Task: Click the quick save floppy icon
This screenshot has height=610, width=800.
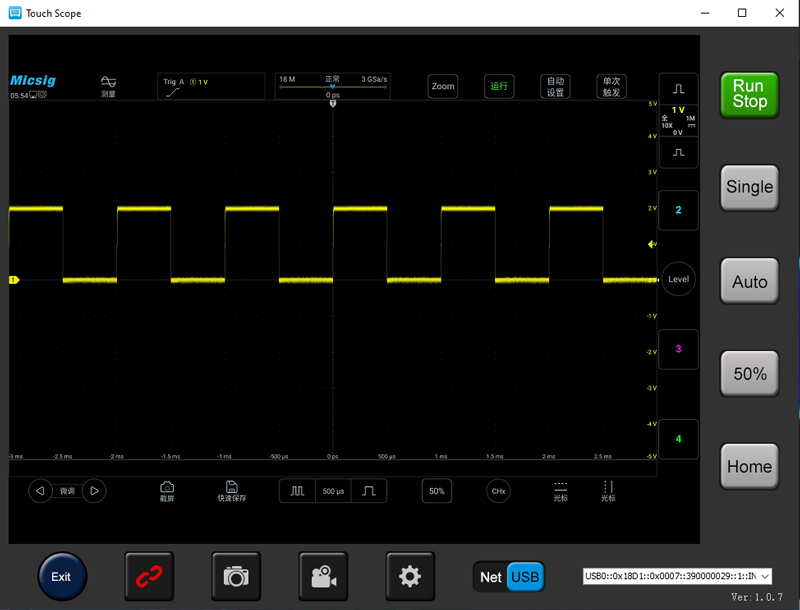Action: 232,492
